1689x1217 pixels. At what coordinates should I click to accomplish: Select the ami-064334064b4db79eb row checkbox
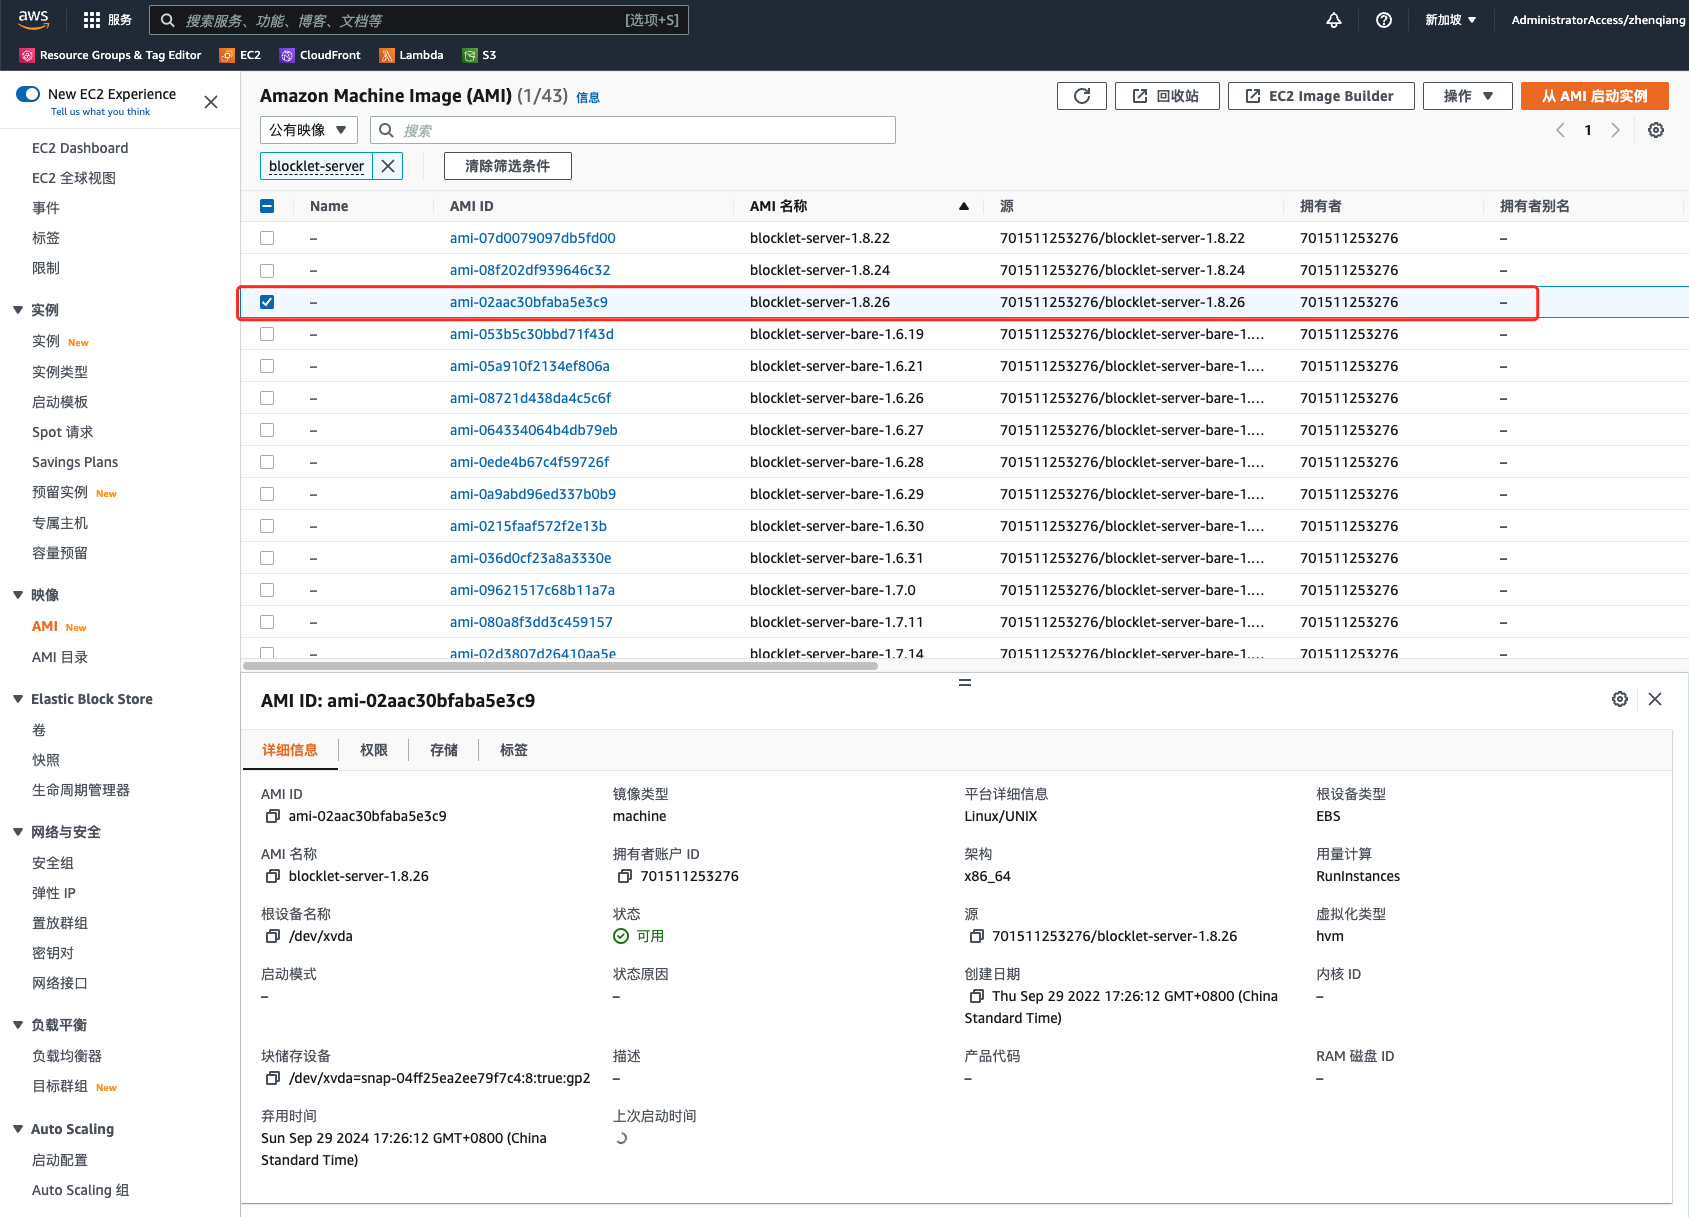(267, 430)
